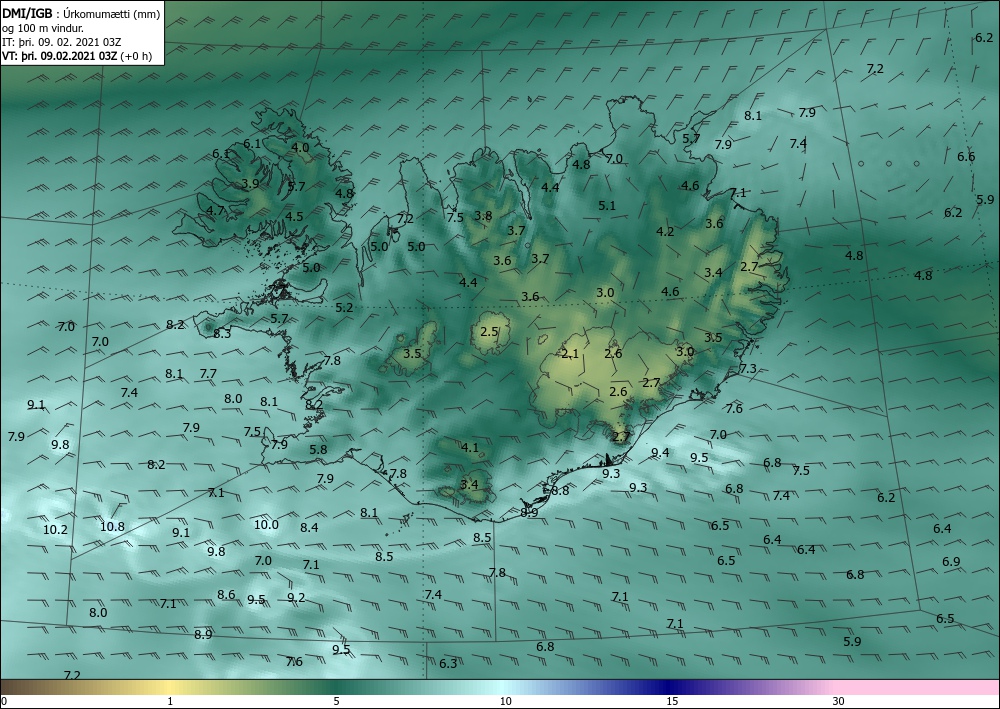Select the 9.4 value off the southeast coast
The image size is (1000, 709).
[660, 453]
